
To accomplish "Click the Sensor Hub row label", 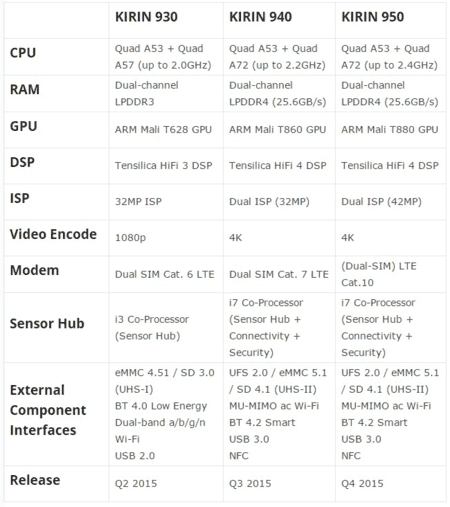I will click(x=47, y=324).
